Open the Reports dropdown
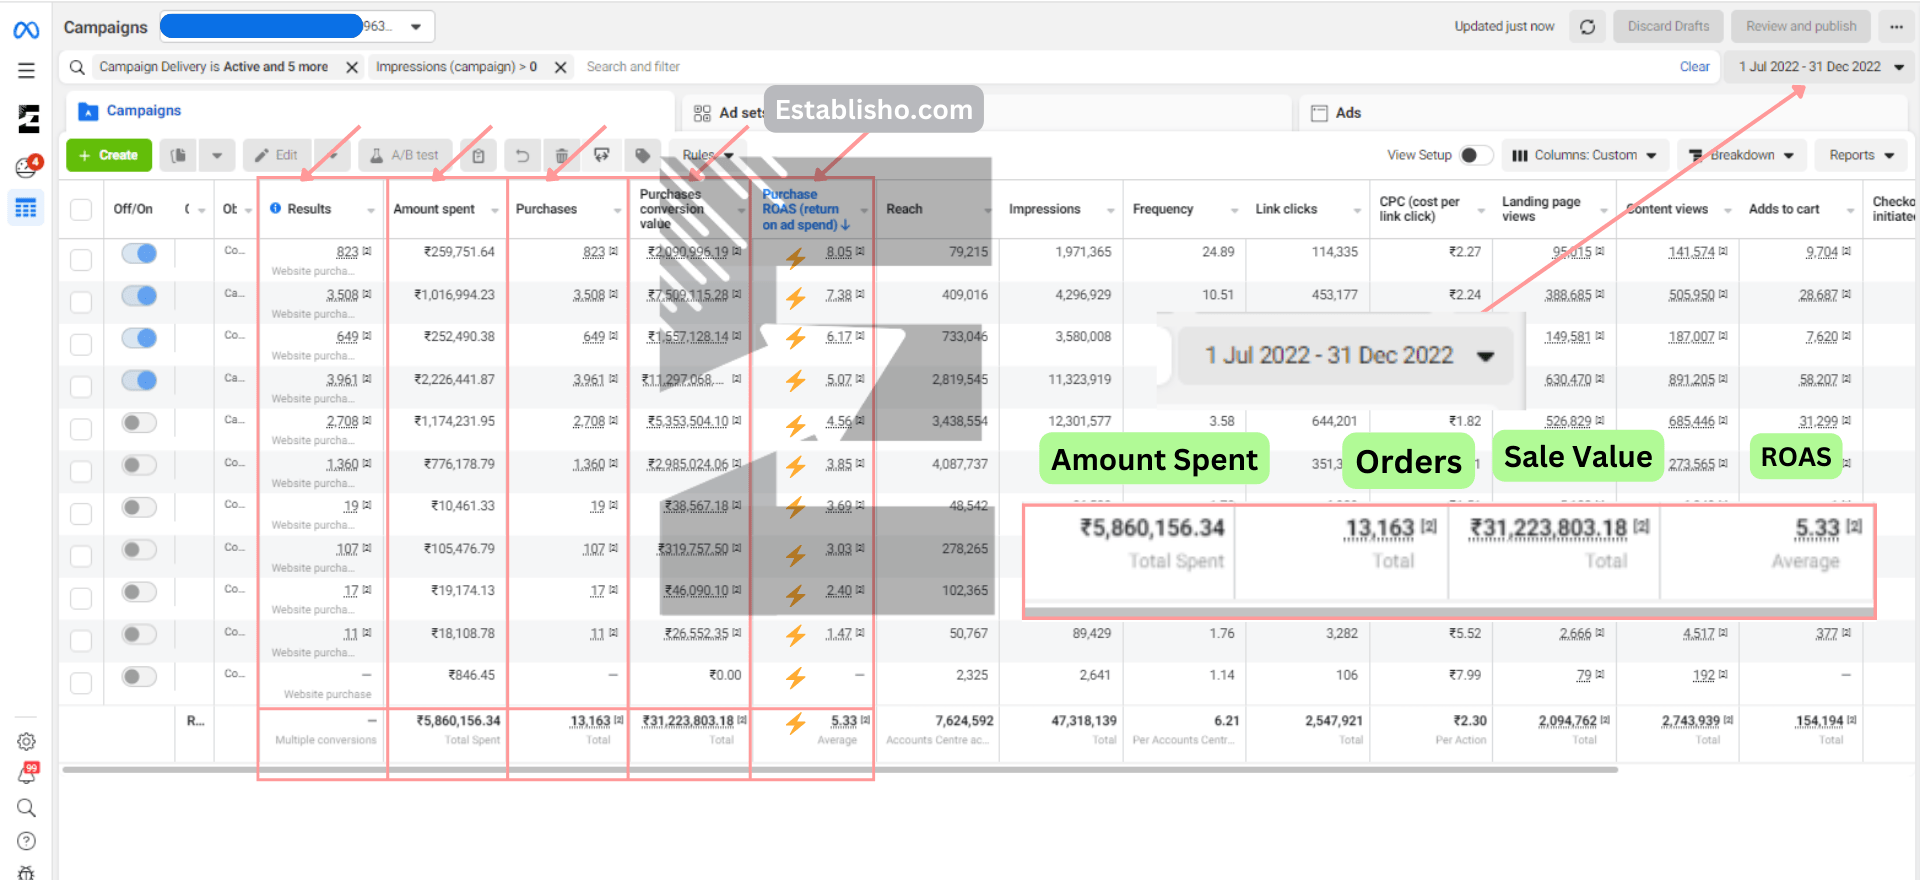 pos(1861,155)
